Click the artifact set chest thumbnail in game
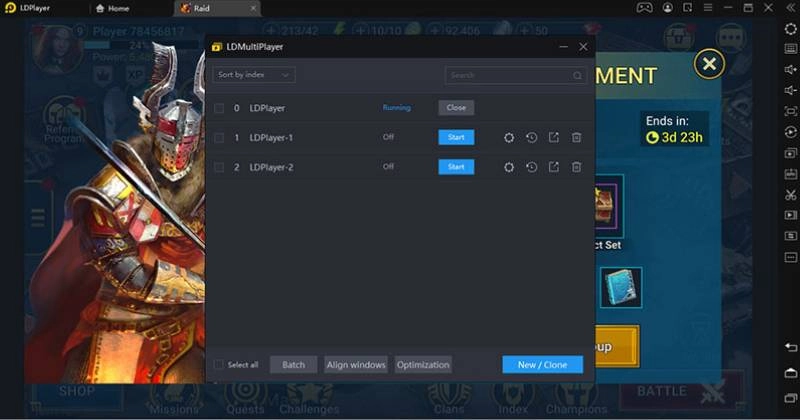 point(609,206)
